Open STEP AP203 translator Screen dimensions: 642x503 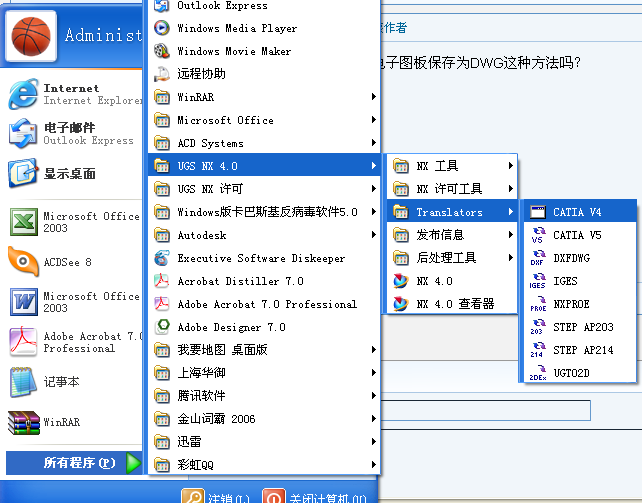(580, 327)
